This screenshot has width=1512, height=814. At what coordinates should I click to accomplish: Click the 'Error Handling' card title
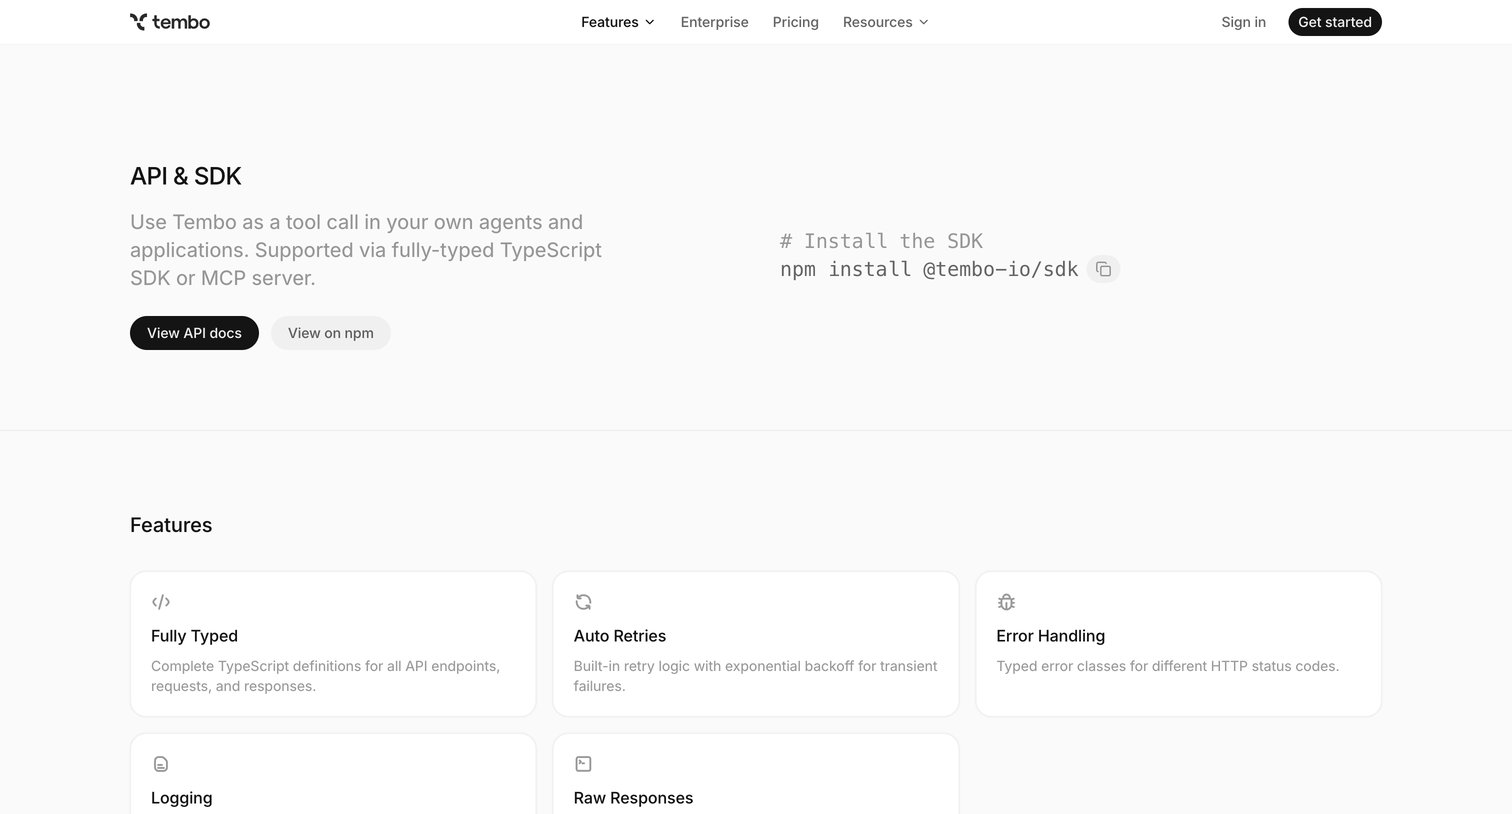[1050, 636]
